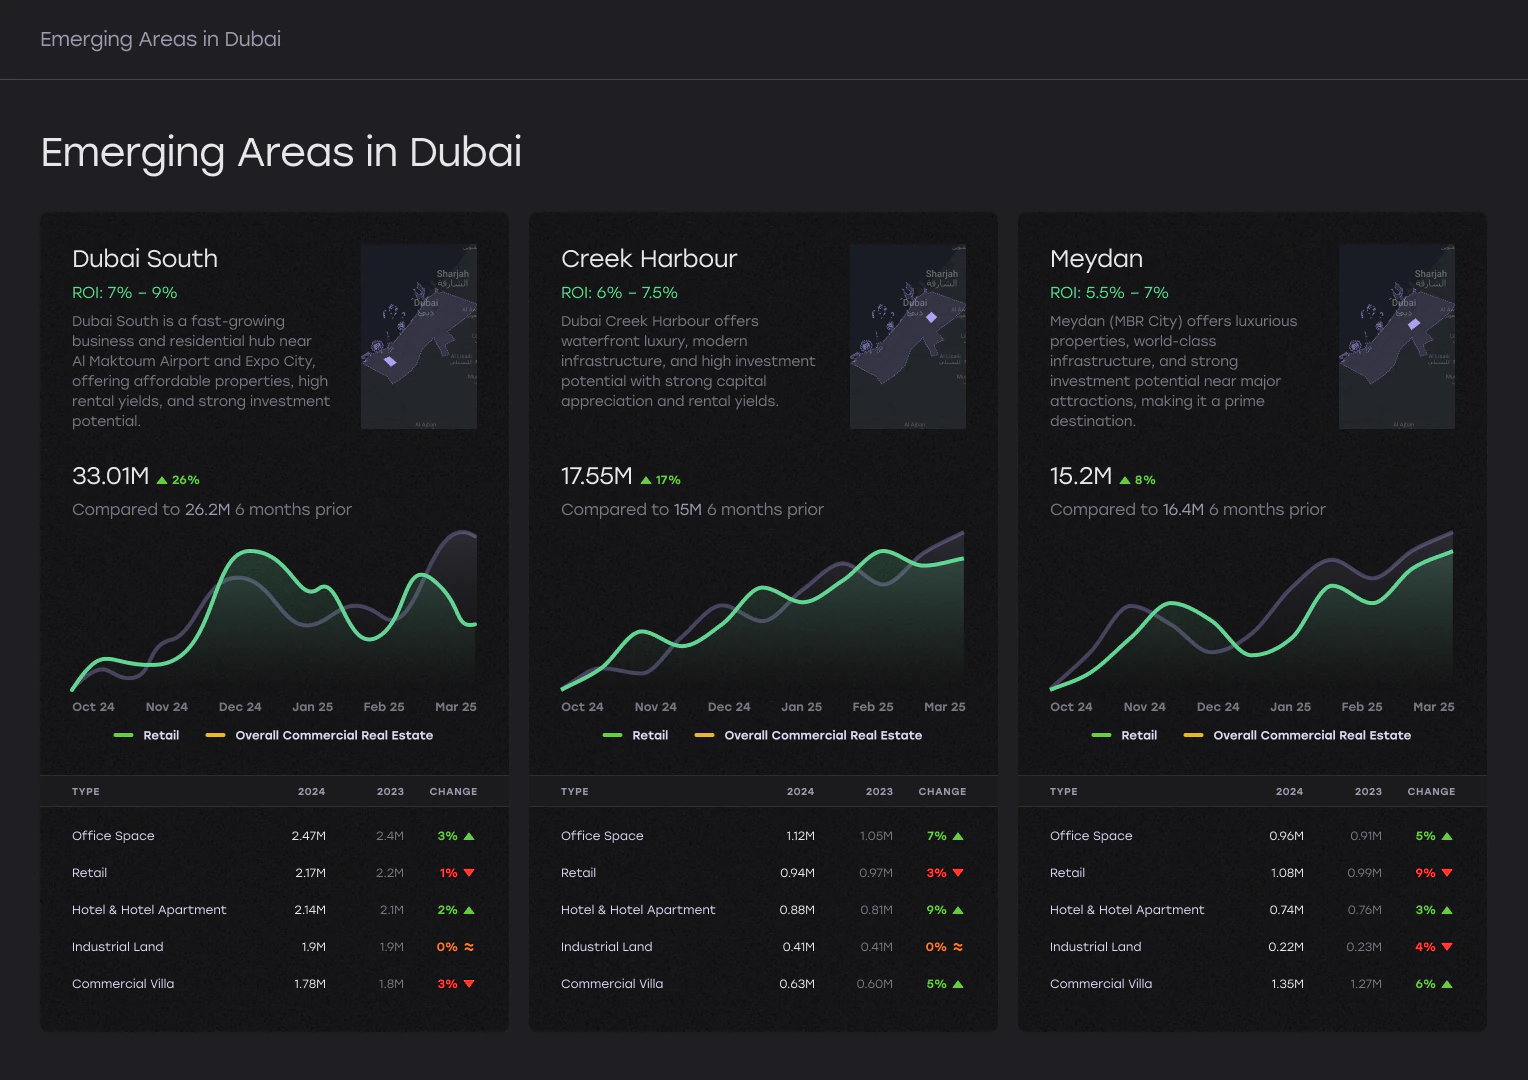Viewport: 1528px width, 1080px height.
Task: Click Meydan Industrial Land down arrow
Action: click(1447, 947)
